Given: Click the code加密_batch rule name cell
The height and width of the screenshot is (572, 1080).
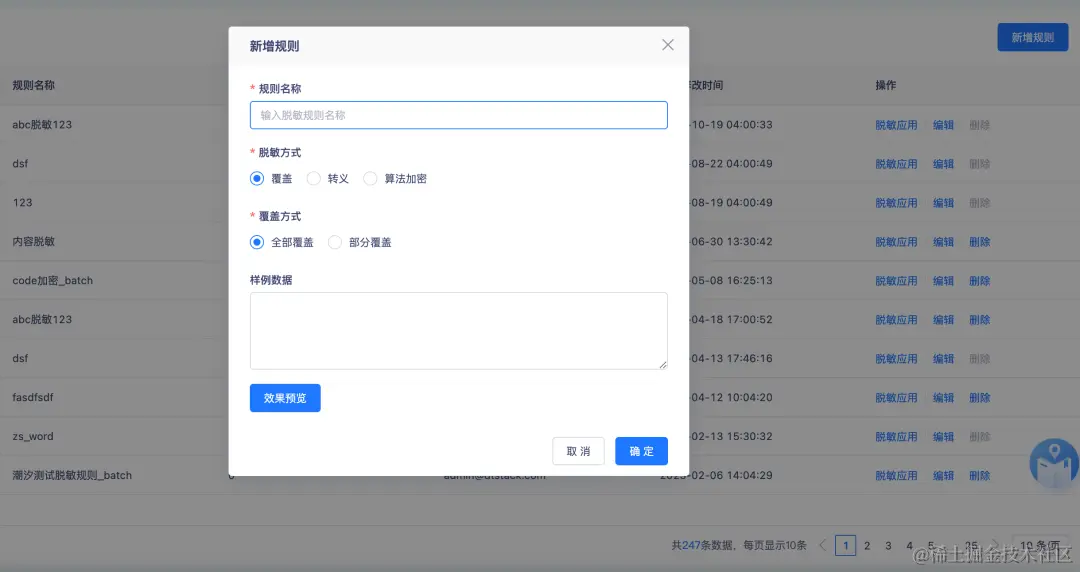Looking at the screenshot, I should 52,280.
